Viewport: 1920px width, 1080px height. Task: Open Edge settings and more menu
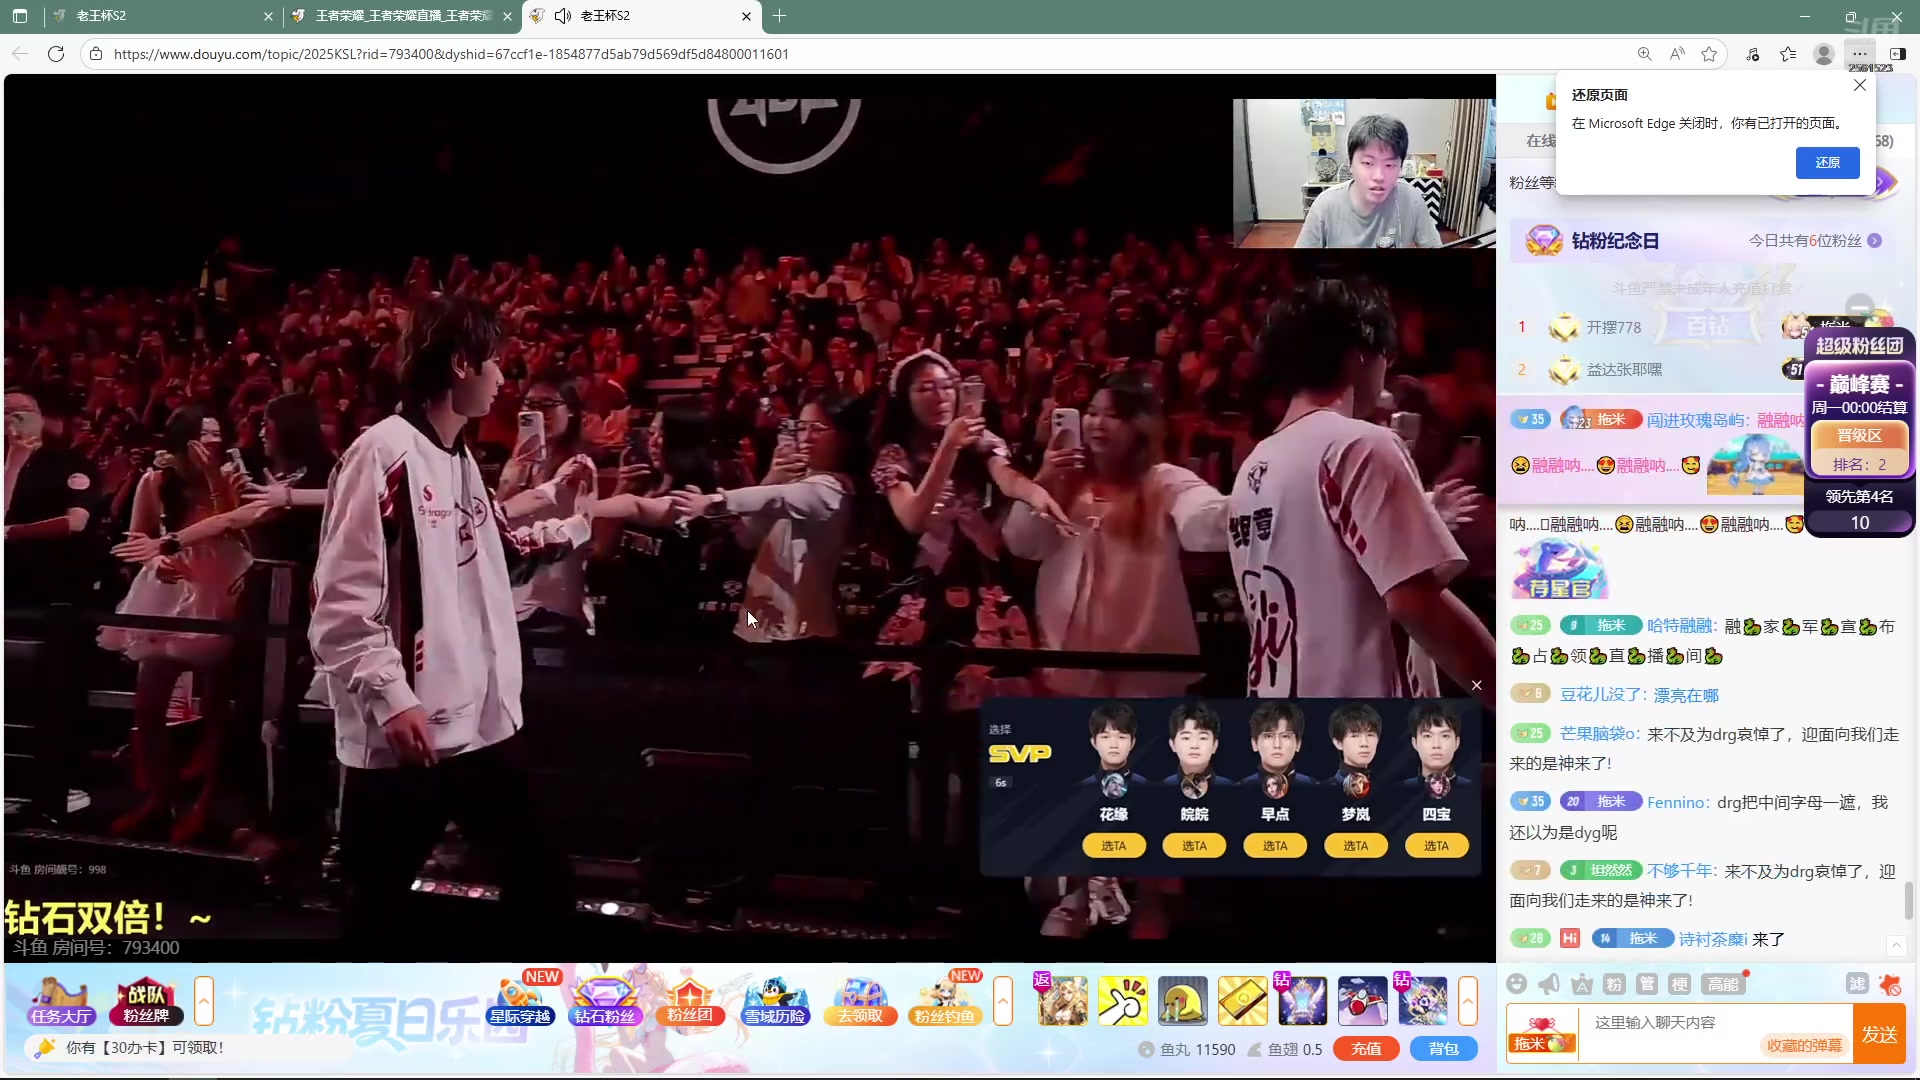click(1859, 54)
